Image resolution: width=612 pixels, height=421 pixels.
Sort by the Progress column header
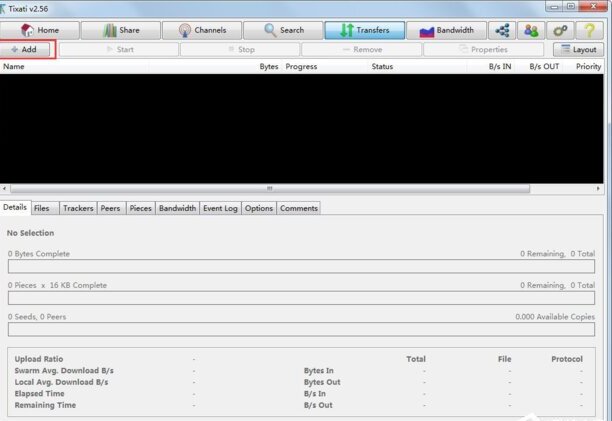(x=301, y=67)
